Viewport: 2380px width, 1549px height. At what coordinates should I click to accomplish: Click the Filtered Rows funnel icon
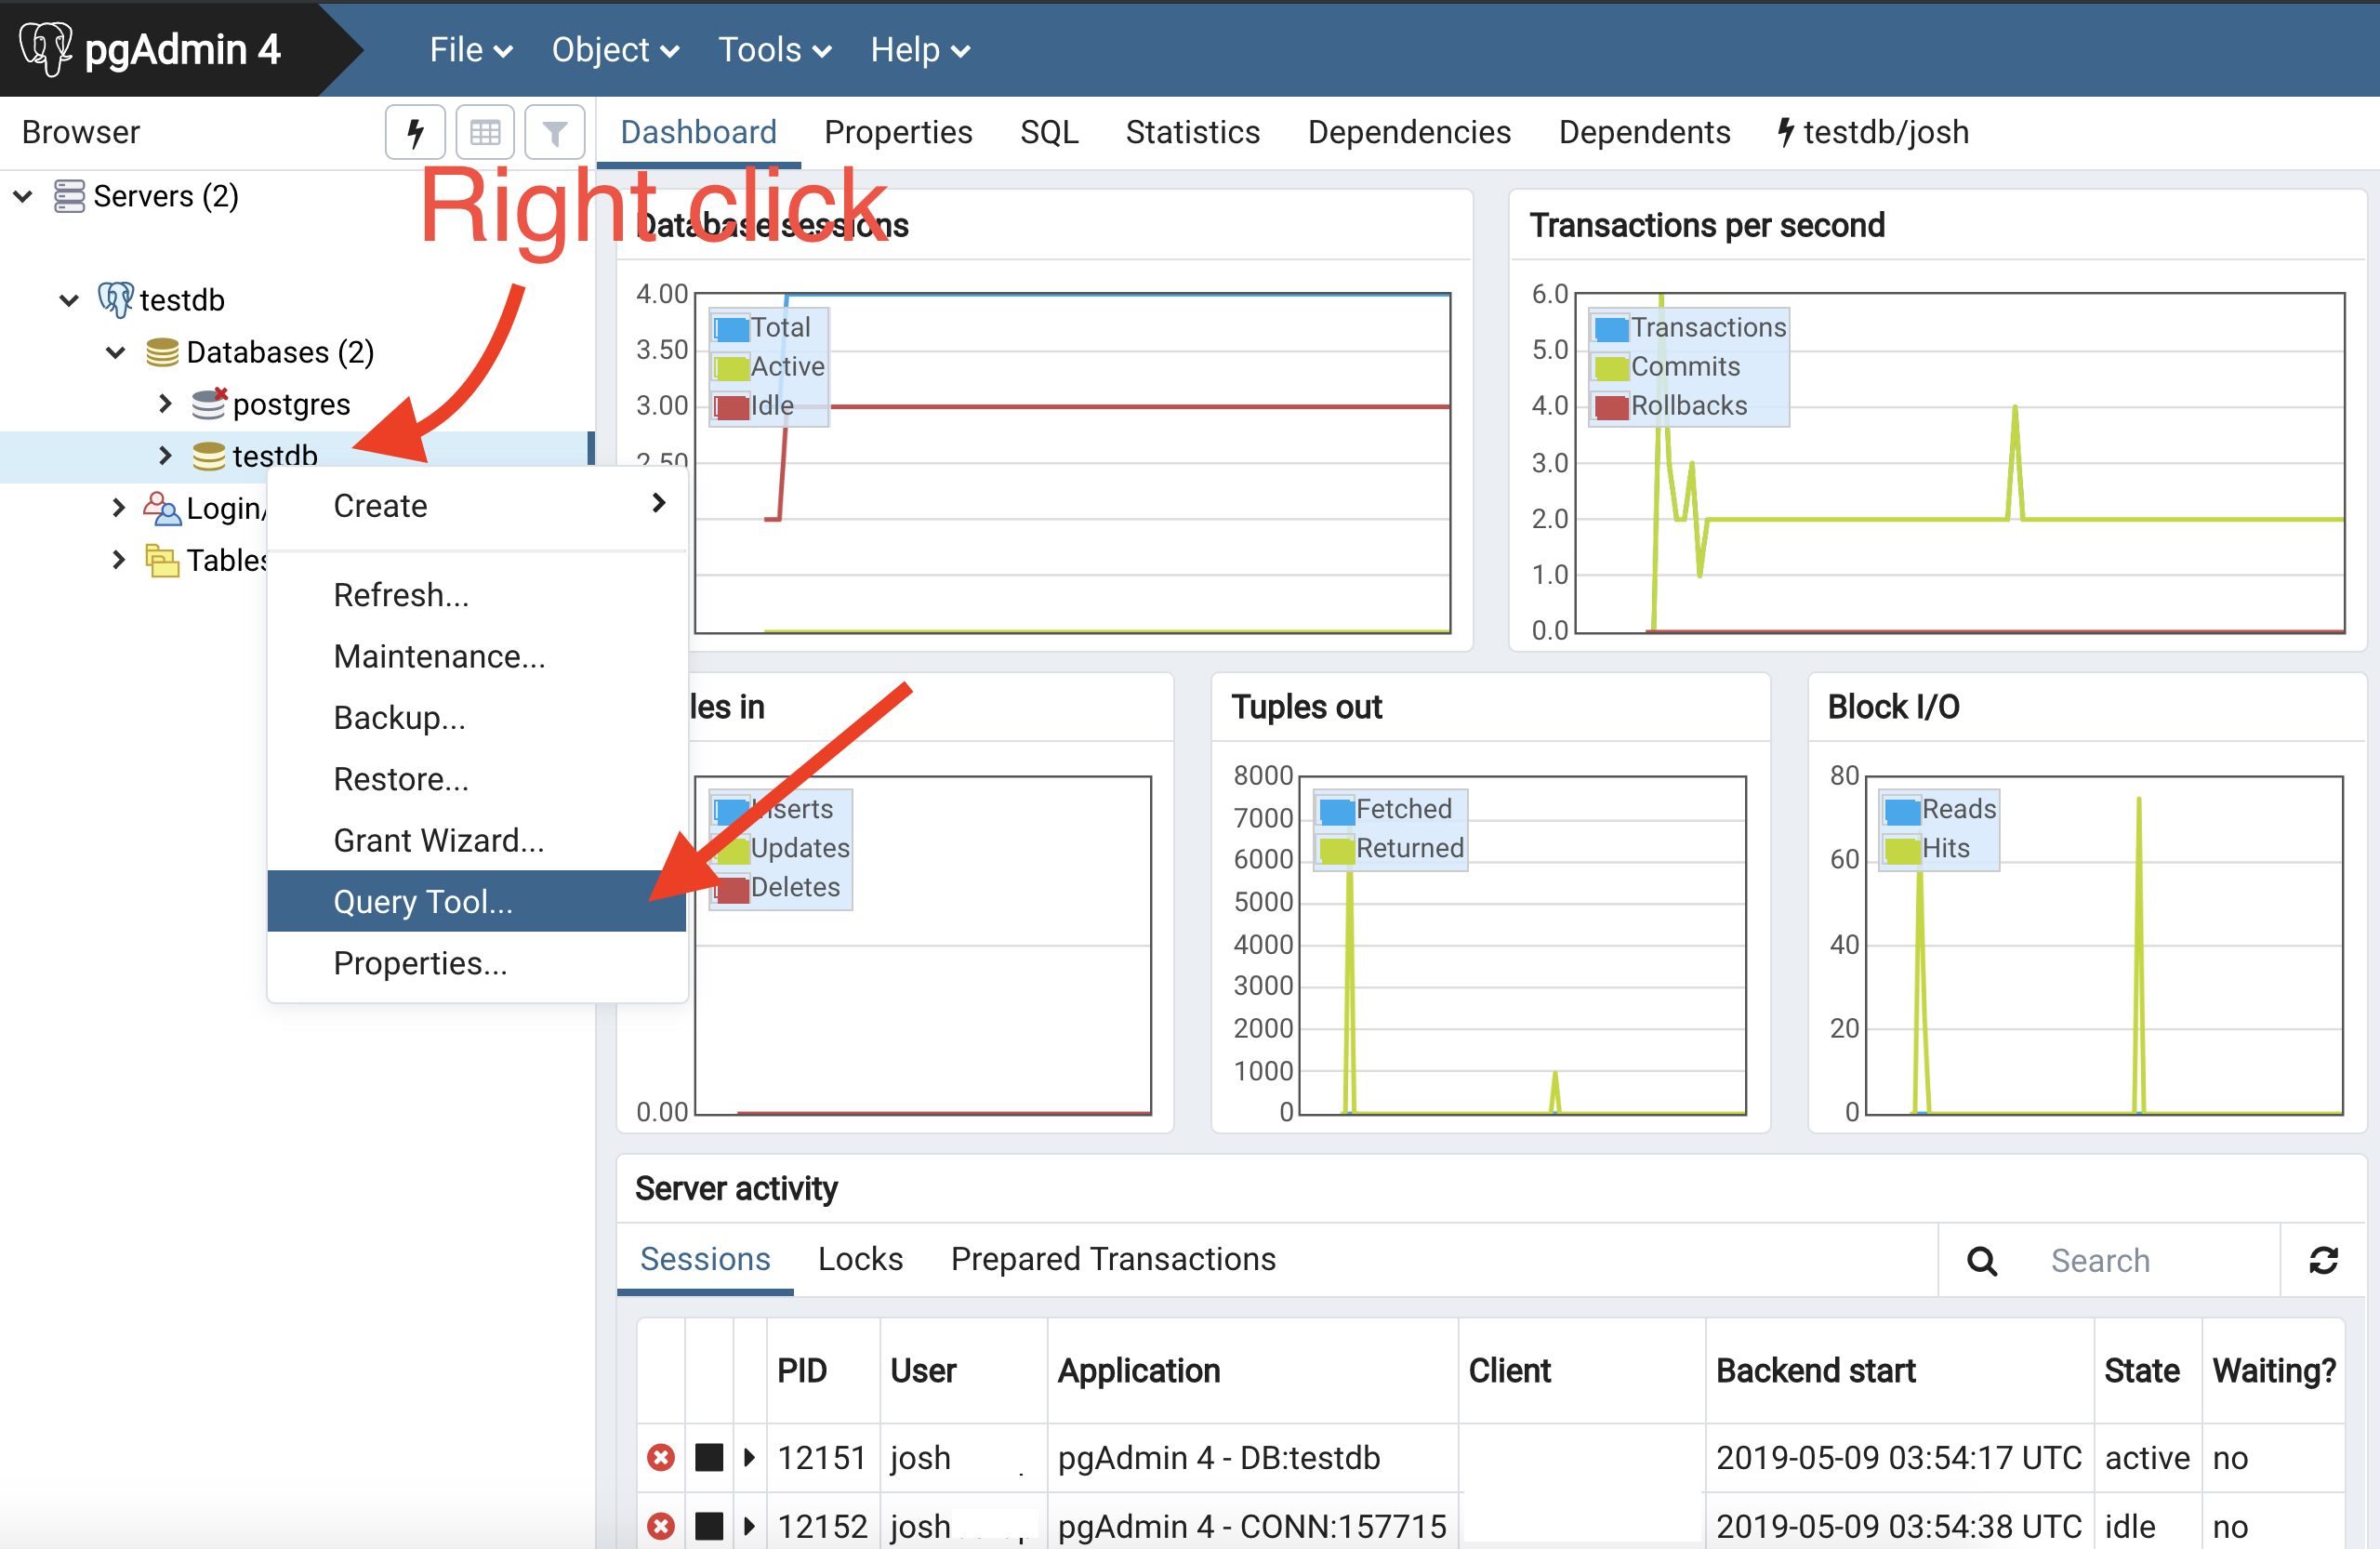[x=555, y=132]
